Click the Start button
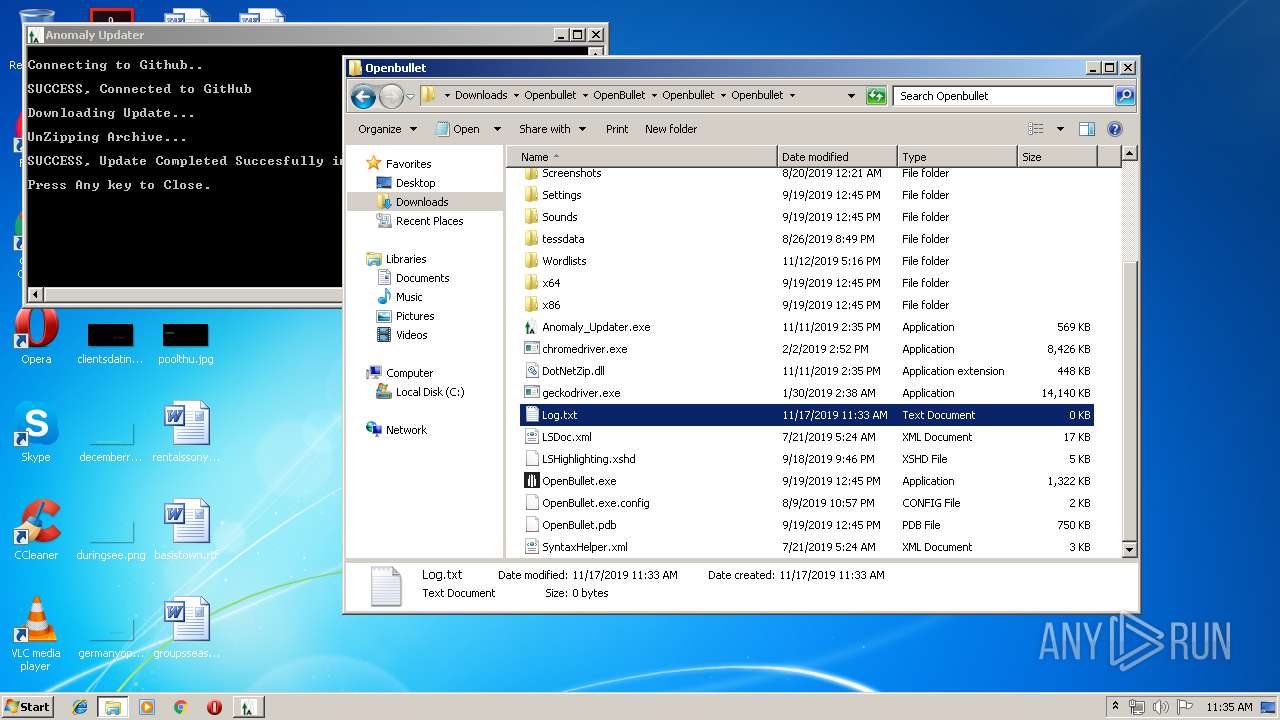This screenshot has height=720, width=1280. coord(27,707)
